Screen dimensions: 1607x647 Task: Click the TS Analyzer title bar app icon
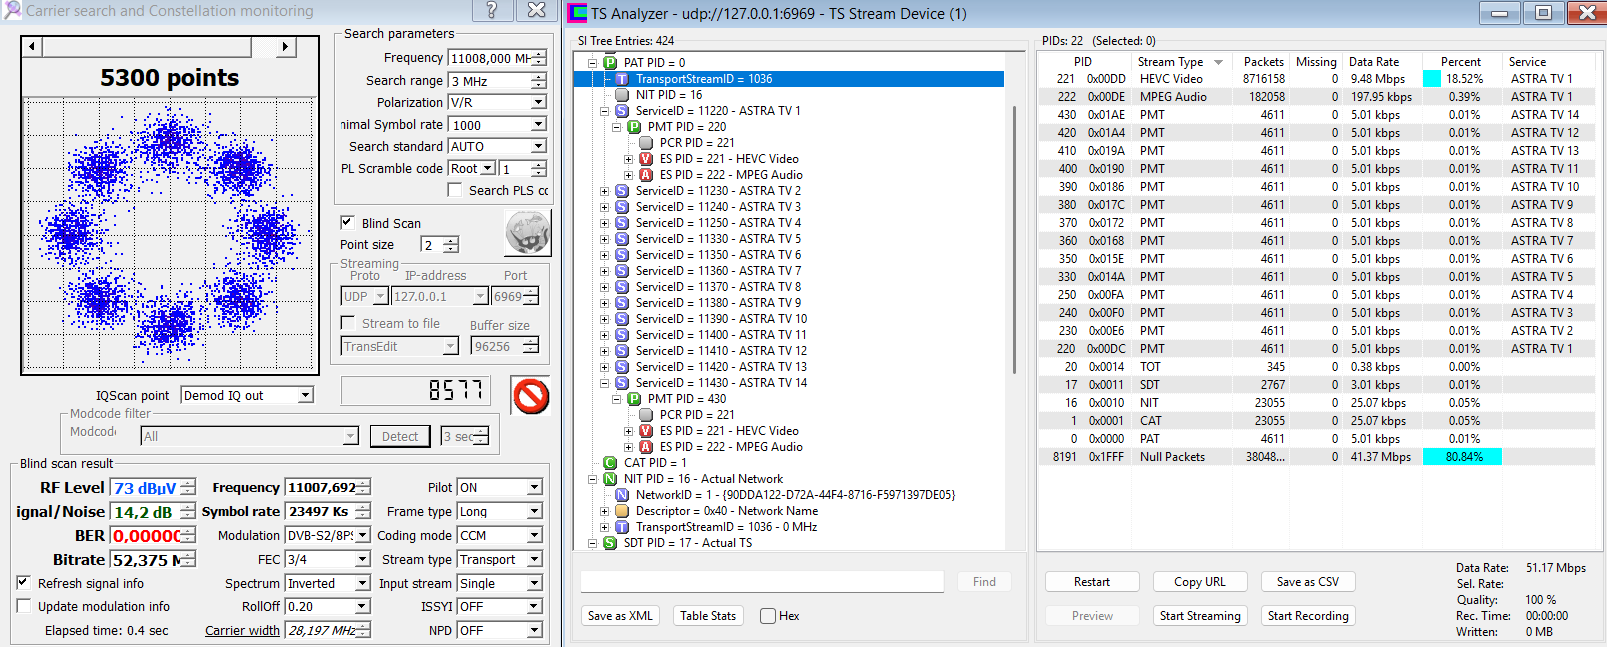578,13
